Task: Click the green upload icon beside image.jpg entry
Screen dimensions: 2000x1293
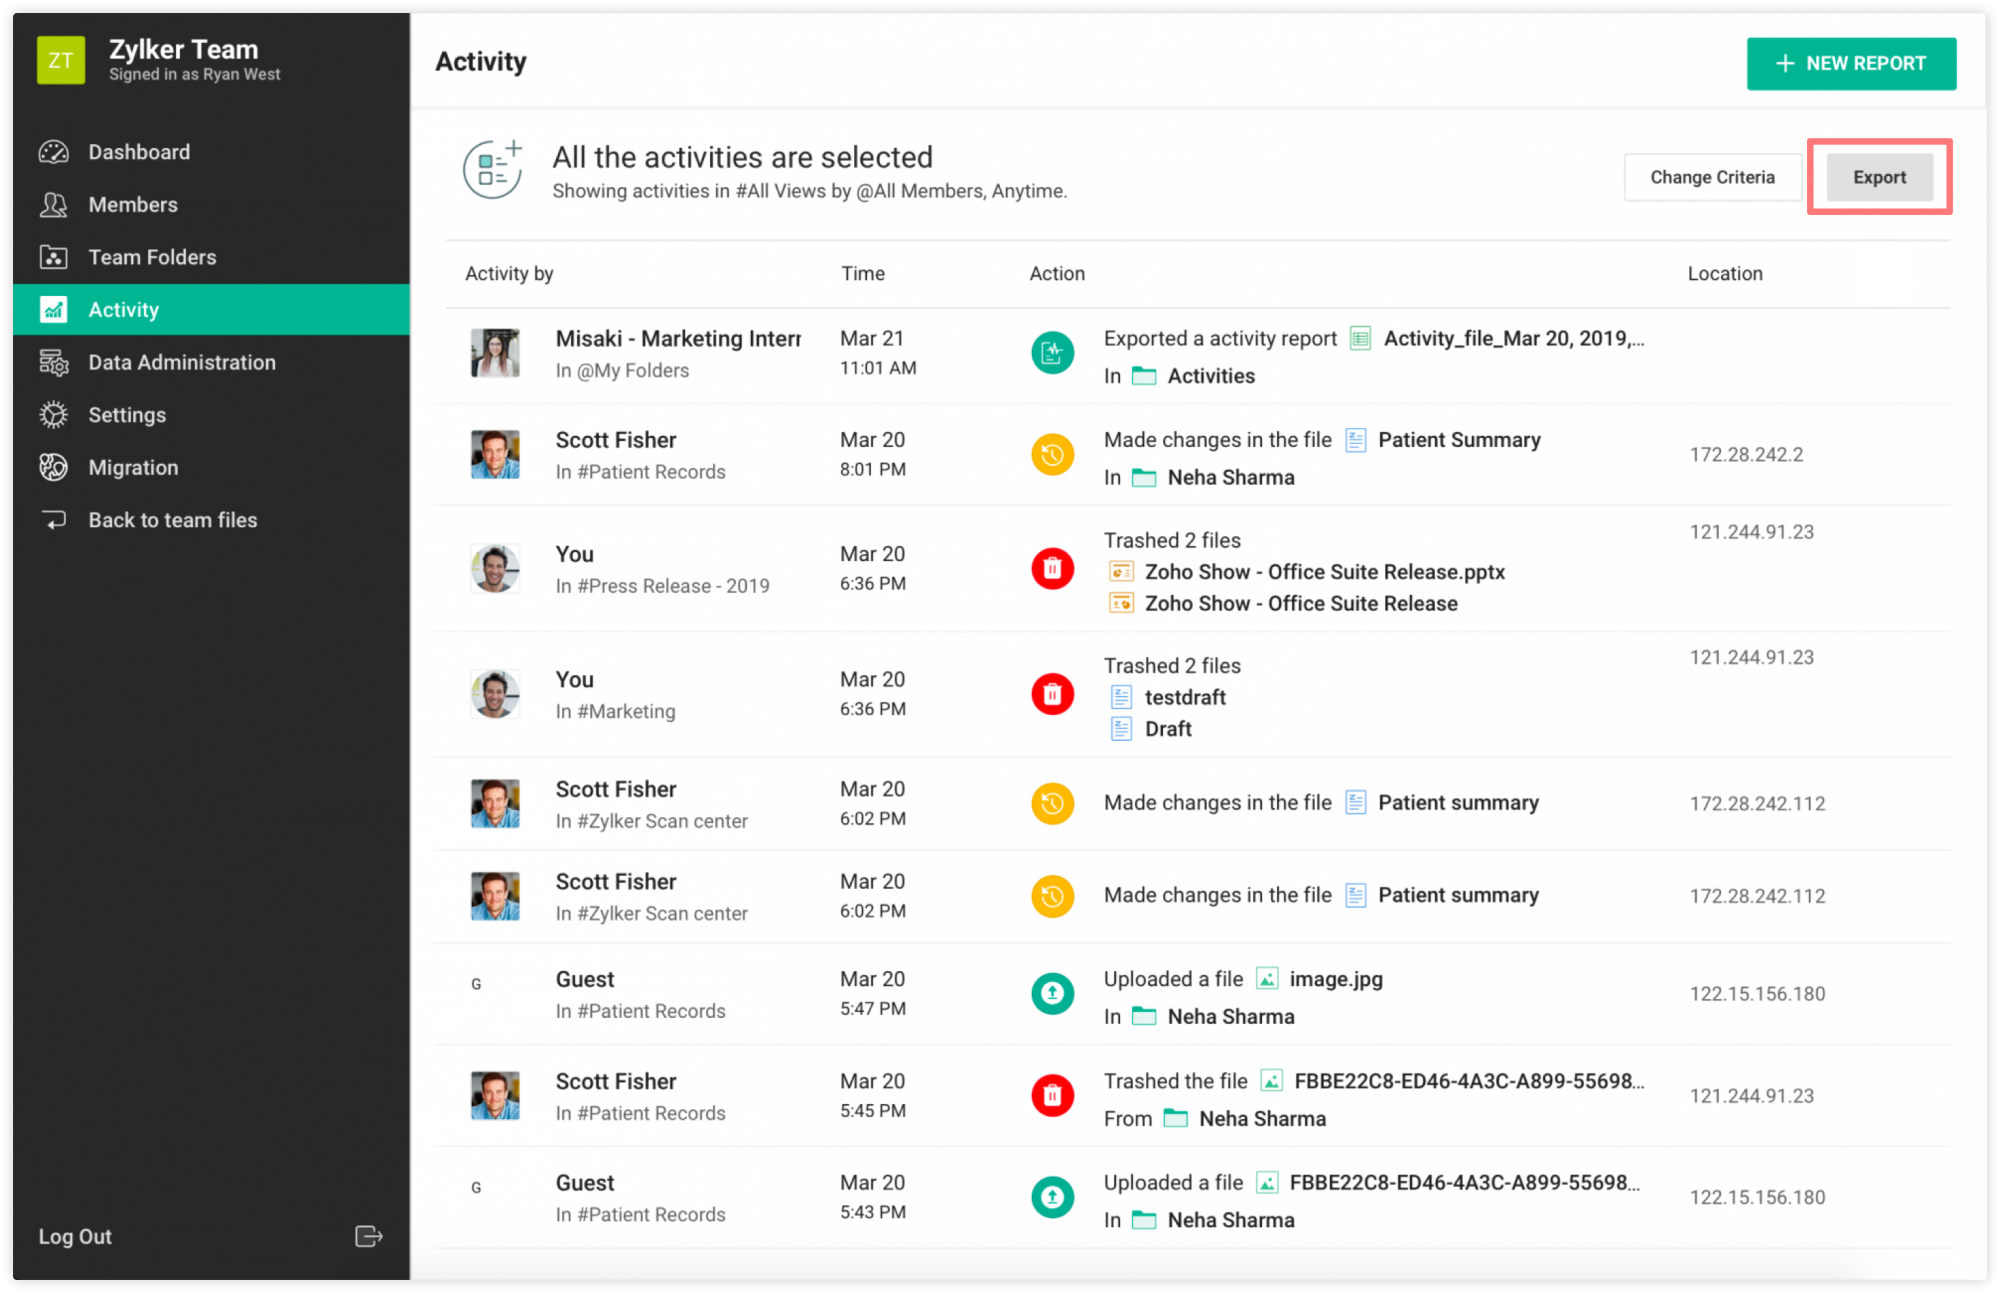Action: (1052, 993)
